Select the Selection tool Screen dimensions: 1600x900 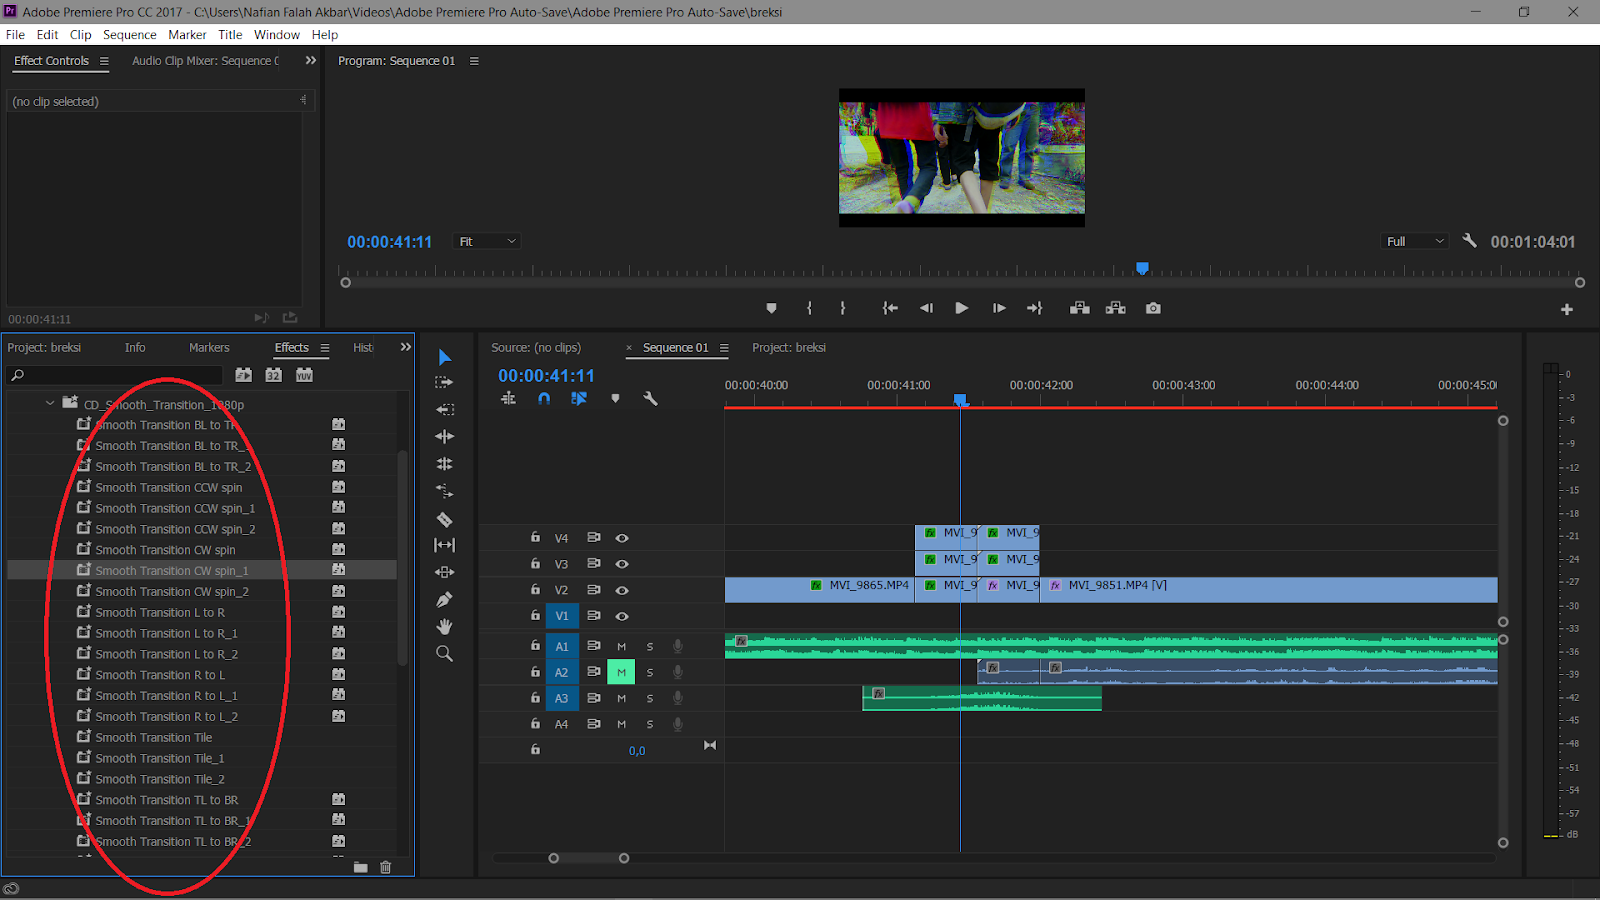pos(444,357)
